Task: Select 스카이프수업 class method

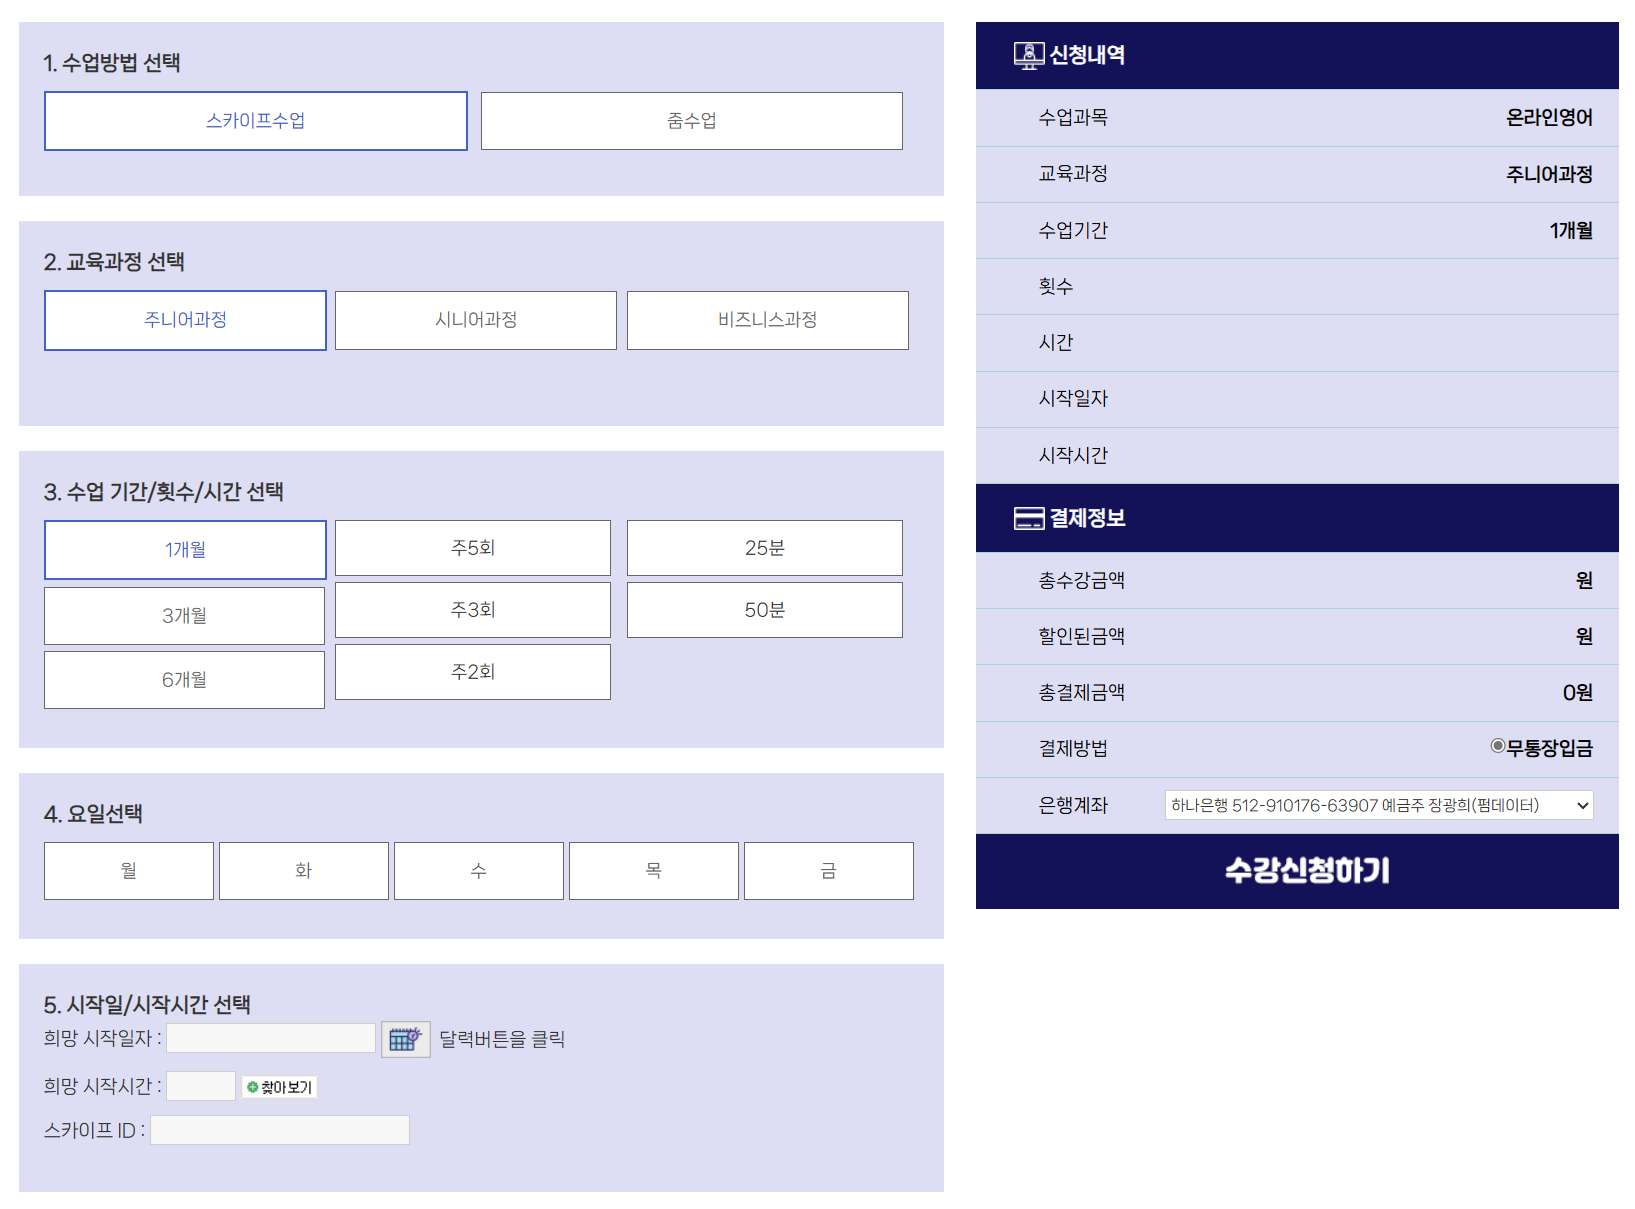Action: coord(256,121)
